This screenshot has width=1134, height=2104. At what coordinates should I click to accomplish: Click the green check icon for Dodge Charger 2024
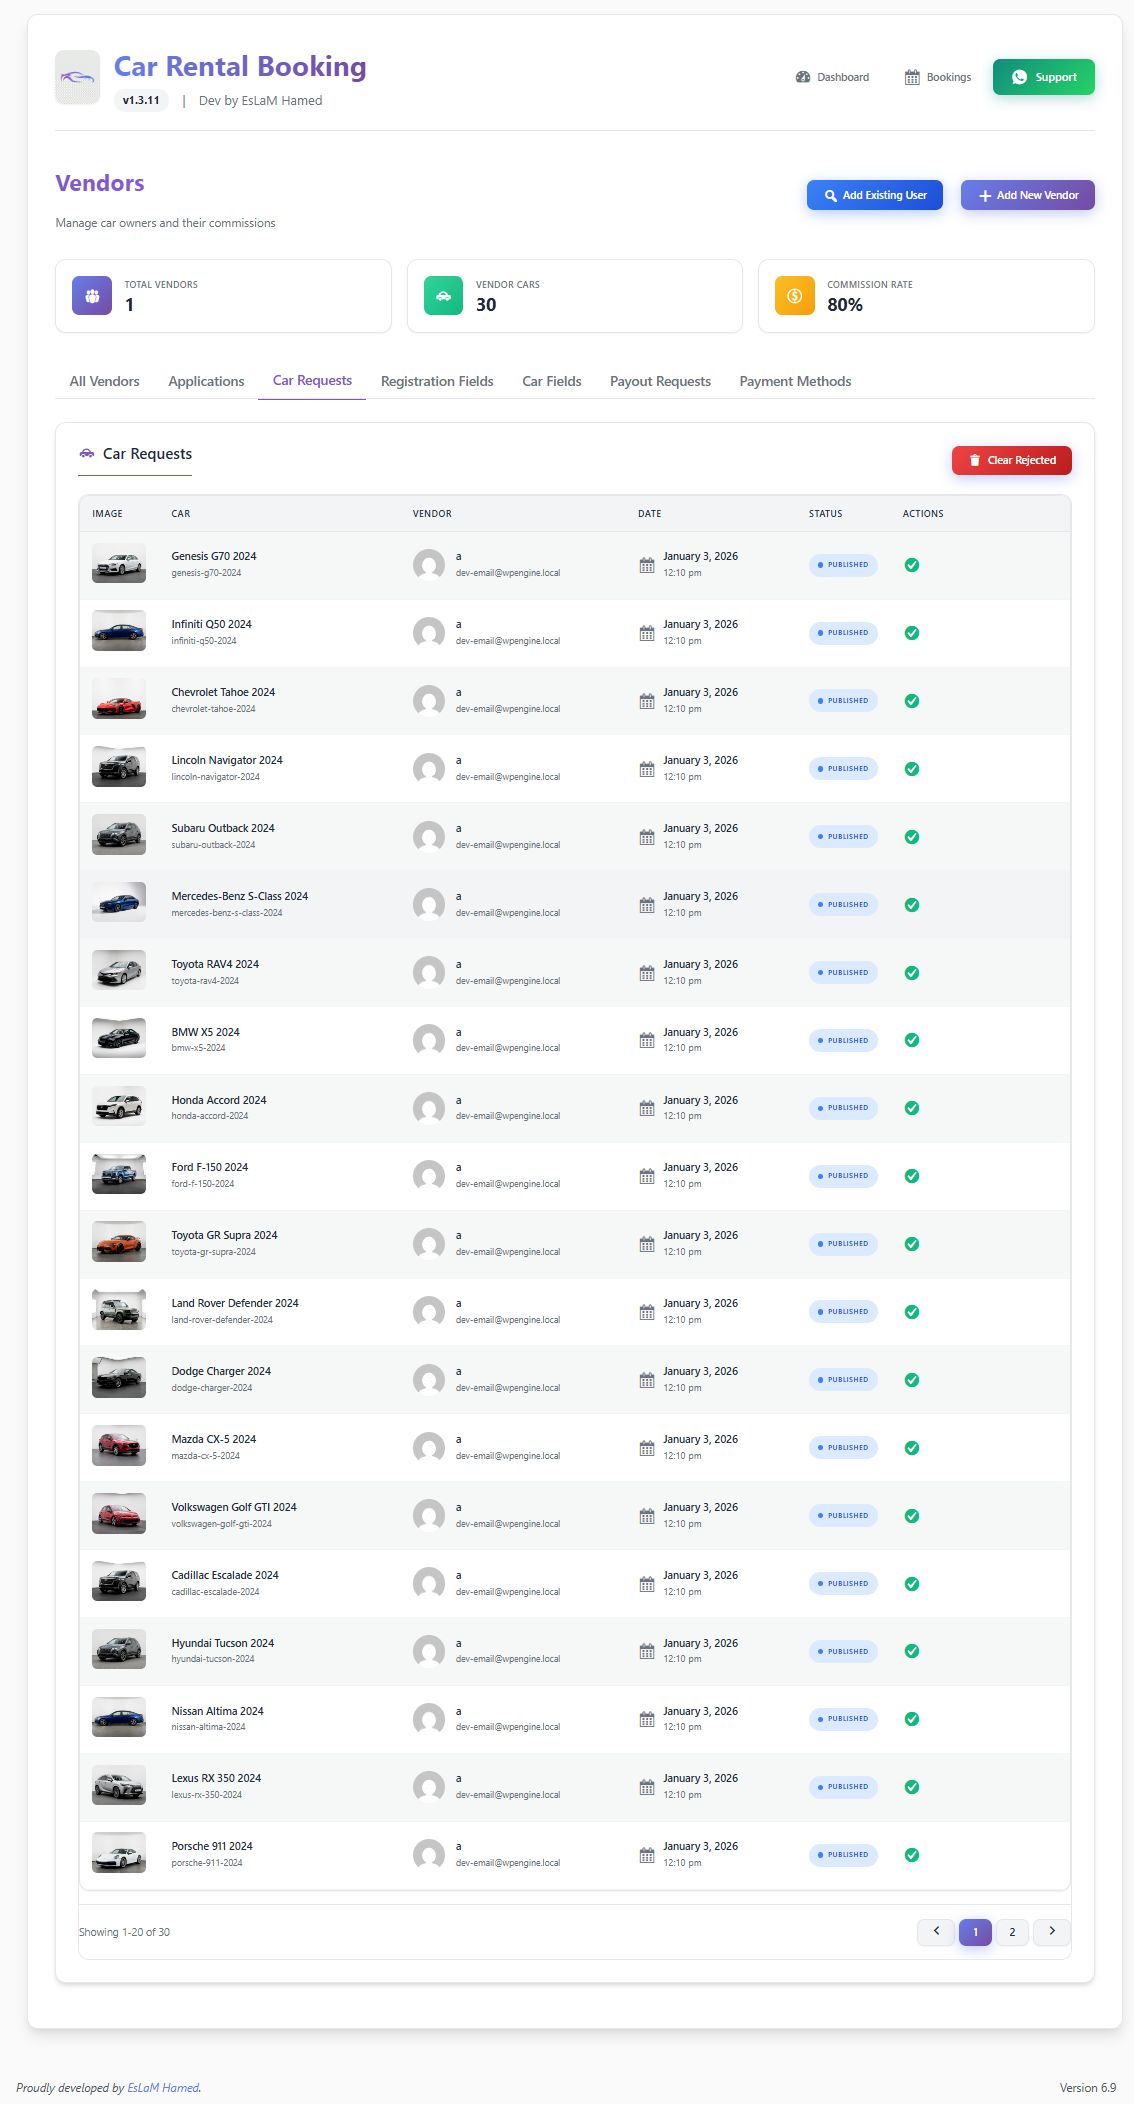pyautogui.click(x=912, y=1380)
